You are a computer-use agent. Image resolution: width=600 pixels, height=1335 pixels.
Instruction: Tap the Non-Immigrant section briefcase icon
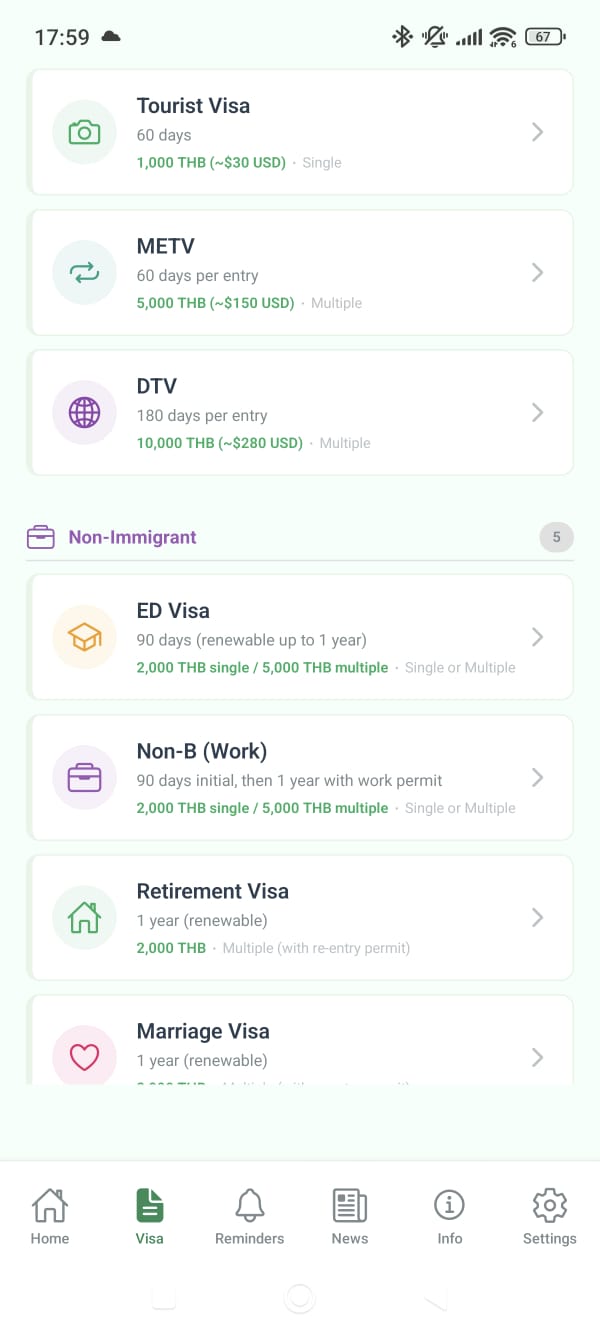(x=40, y=537)
